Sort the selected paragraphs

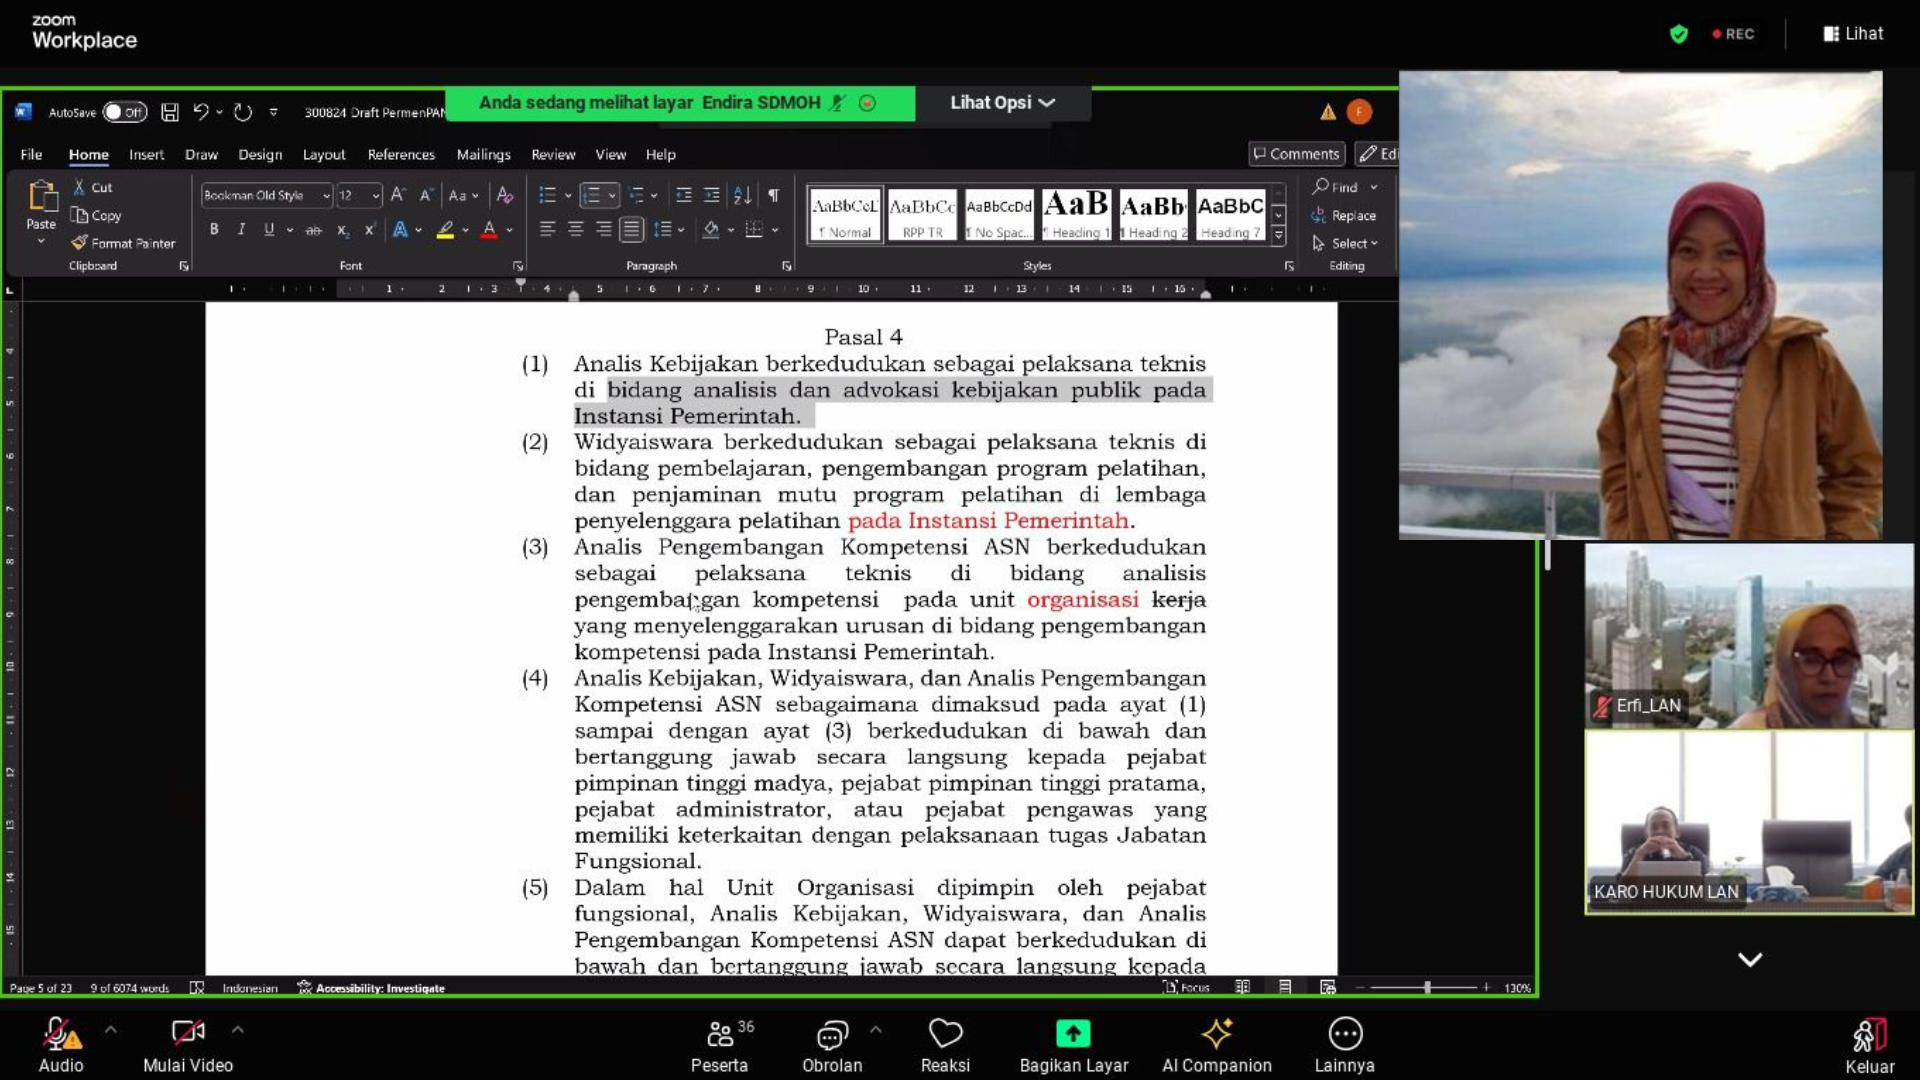click(742, 195)
